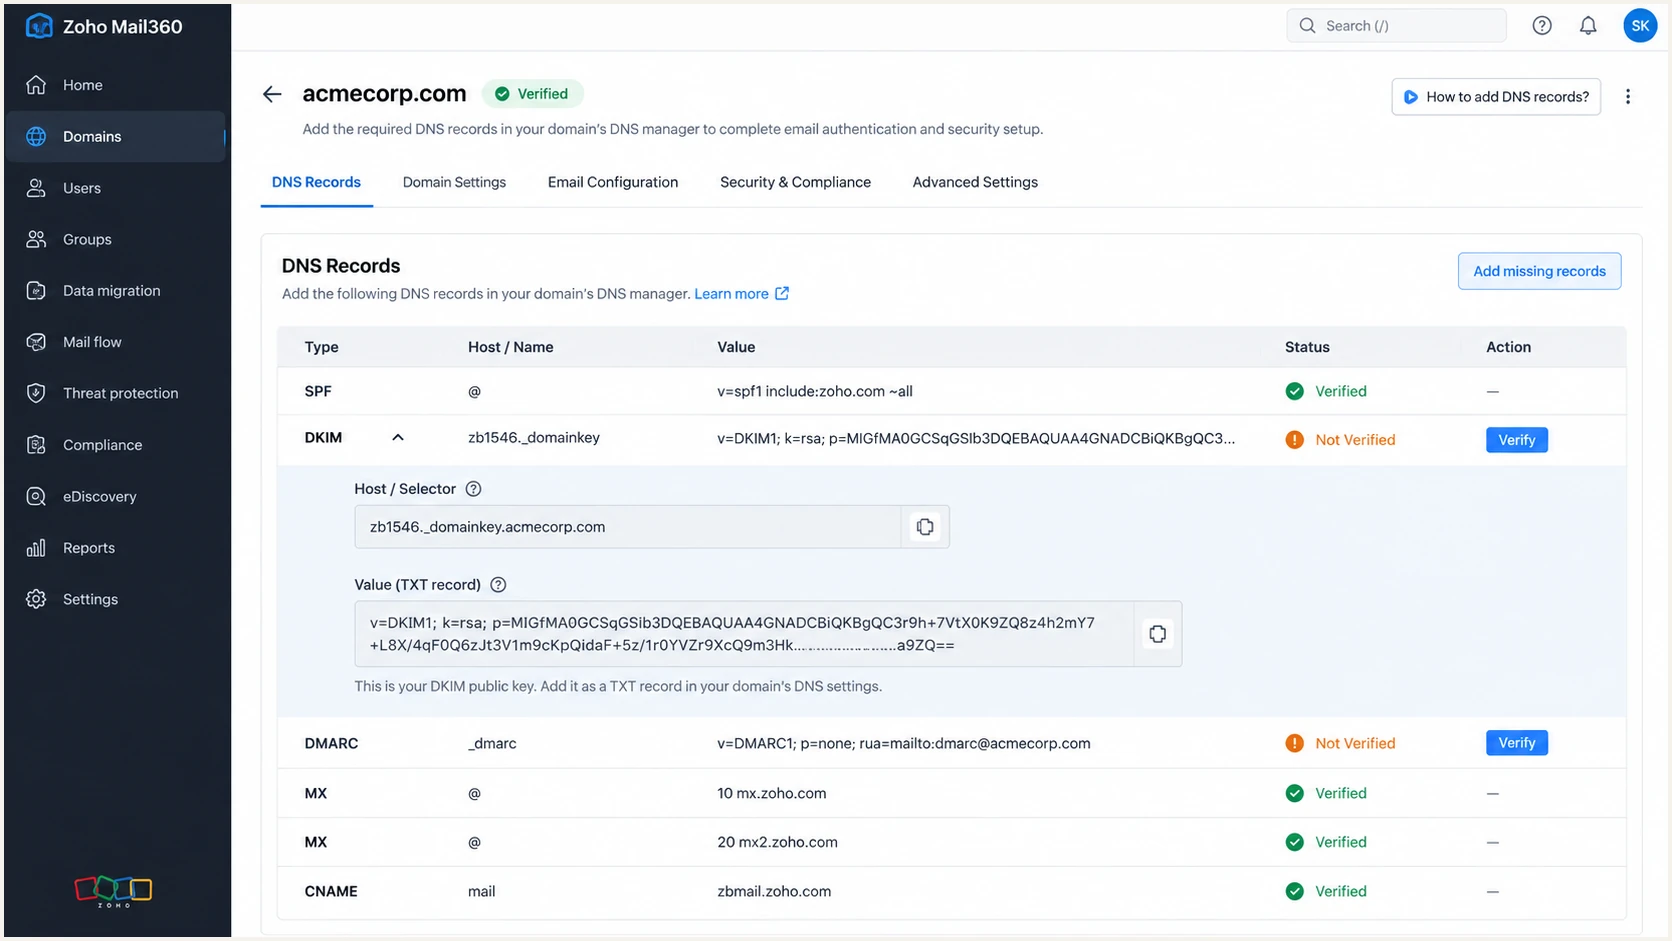The image size is (1672, 941).
Task: Verify the DMARC record
Action: tap(1516, 743)
